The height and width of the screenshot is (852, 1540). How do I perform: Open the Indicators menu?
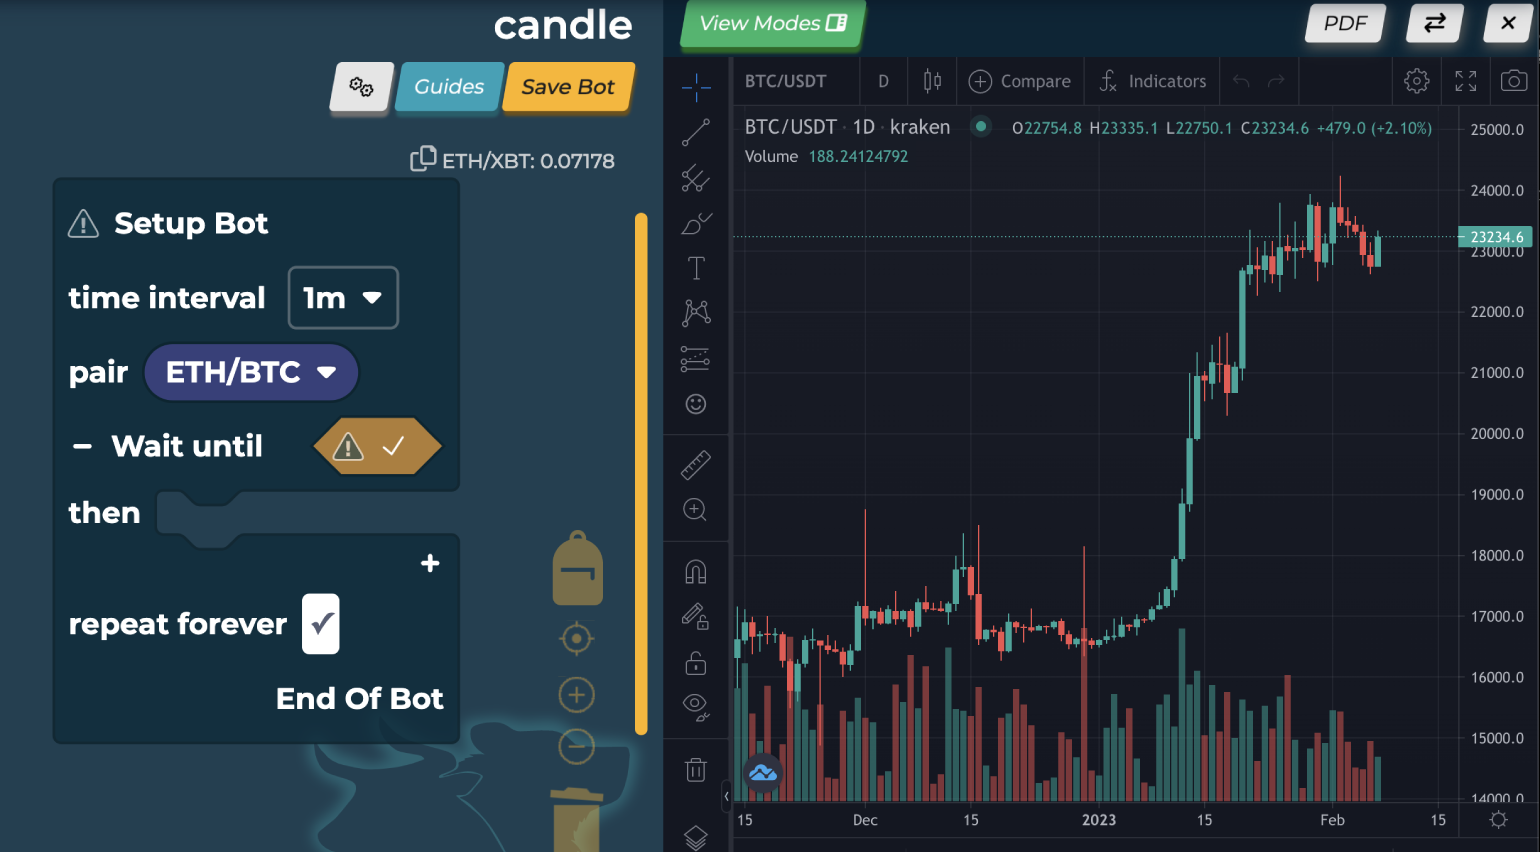point(1153,81)
